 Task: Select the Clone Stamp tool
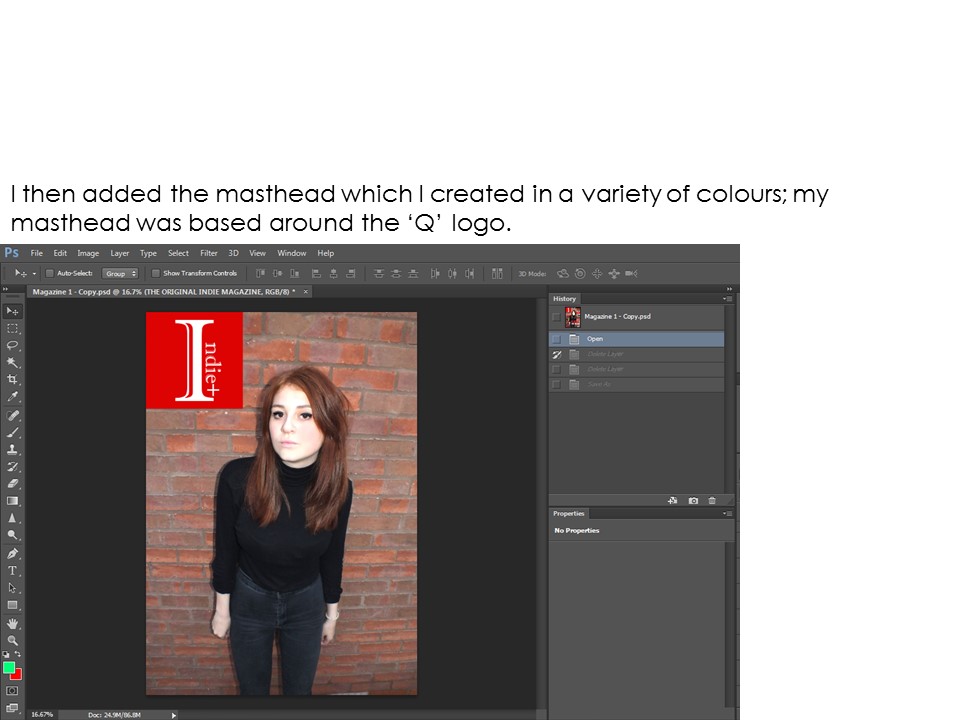point(12,449)
